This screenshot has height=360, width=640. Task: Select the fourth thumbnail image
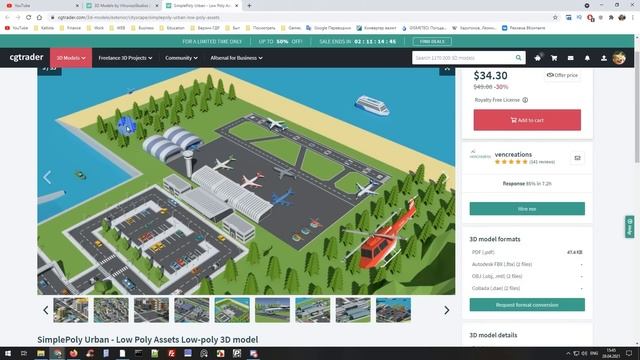click(192, 310)
